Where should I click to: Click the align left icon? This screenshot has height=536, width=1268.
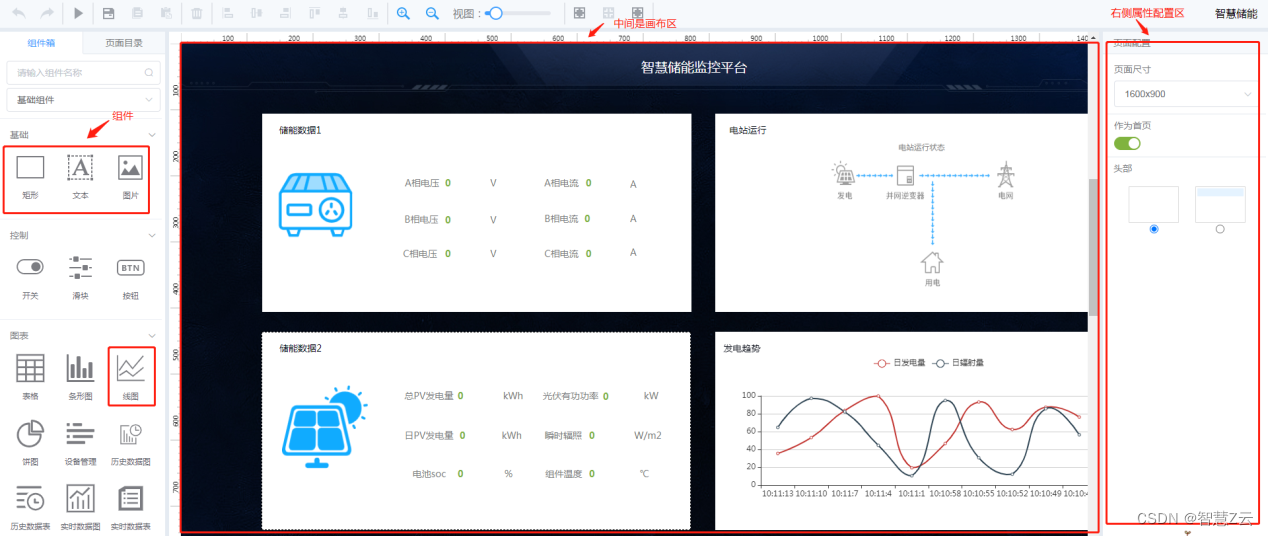pyautogui.click(x=228, y=13)
